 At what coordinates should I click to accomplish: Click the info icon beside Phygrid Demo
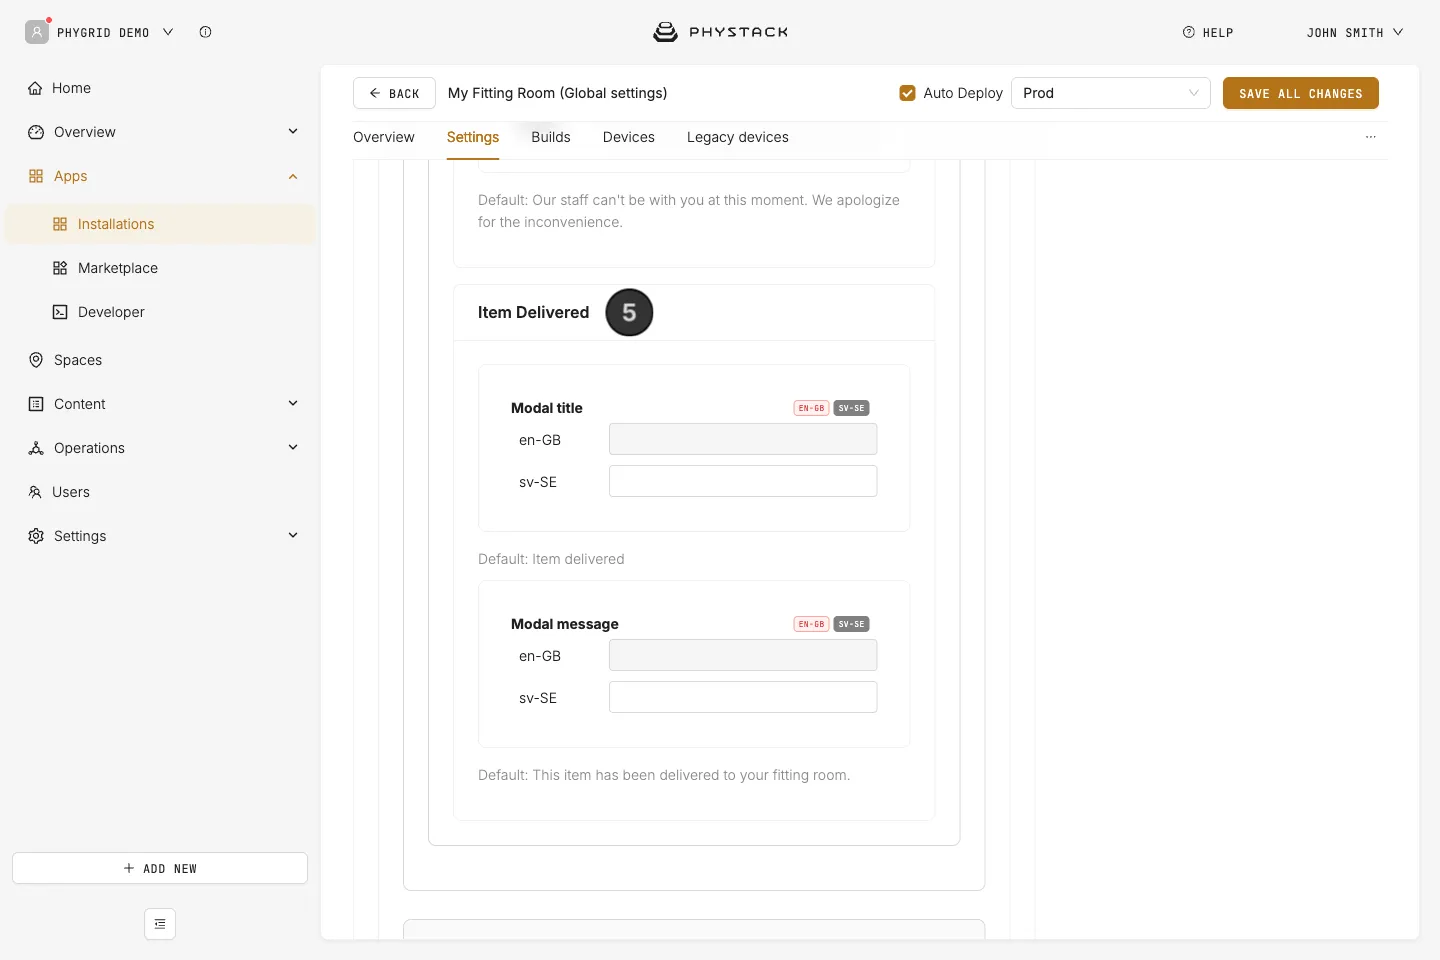205,32
